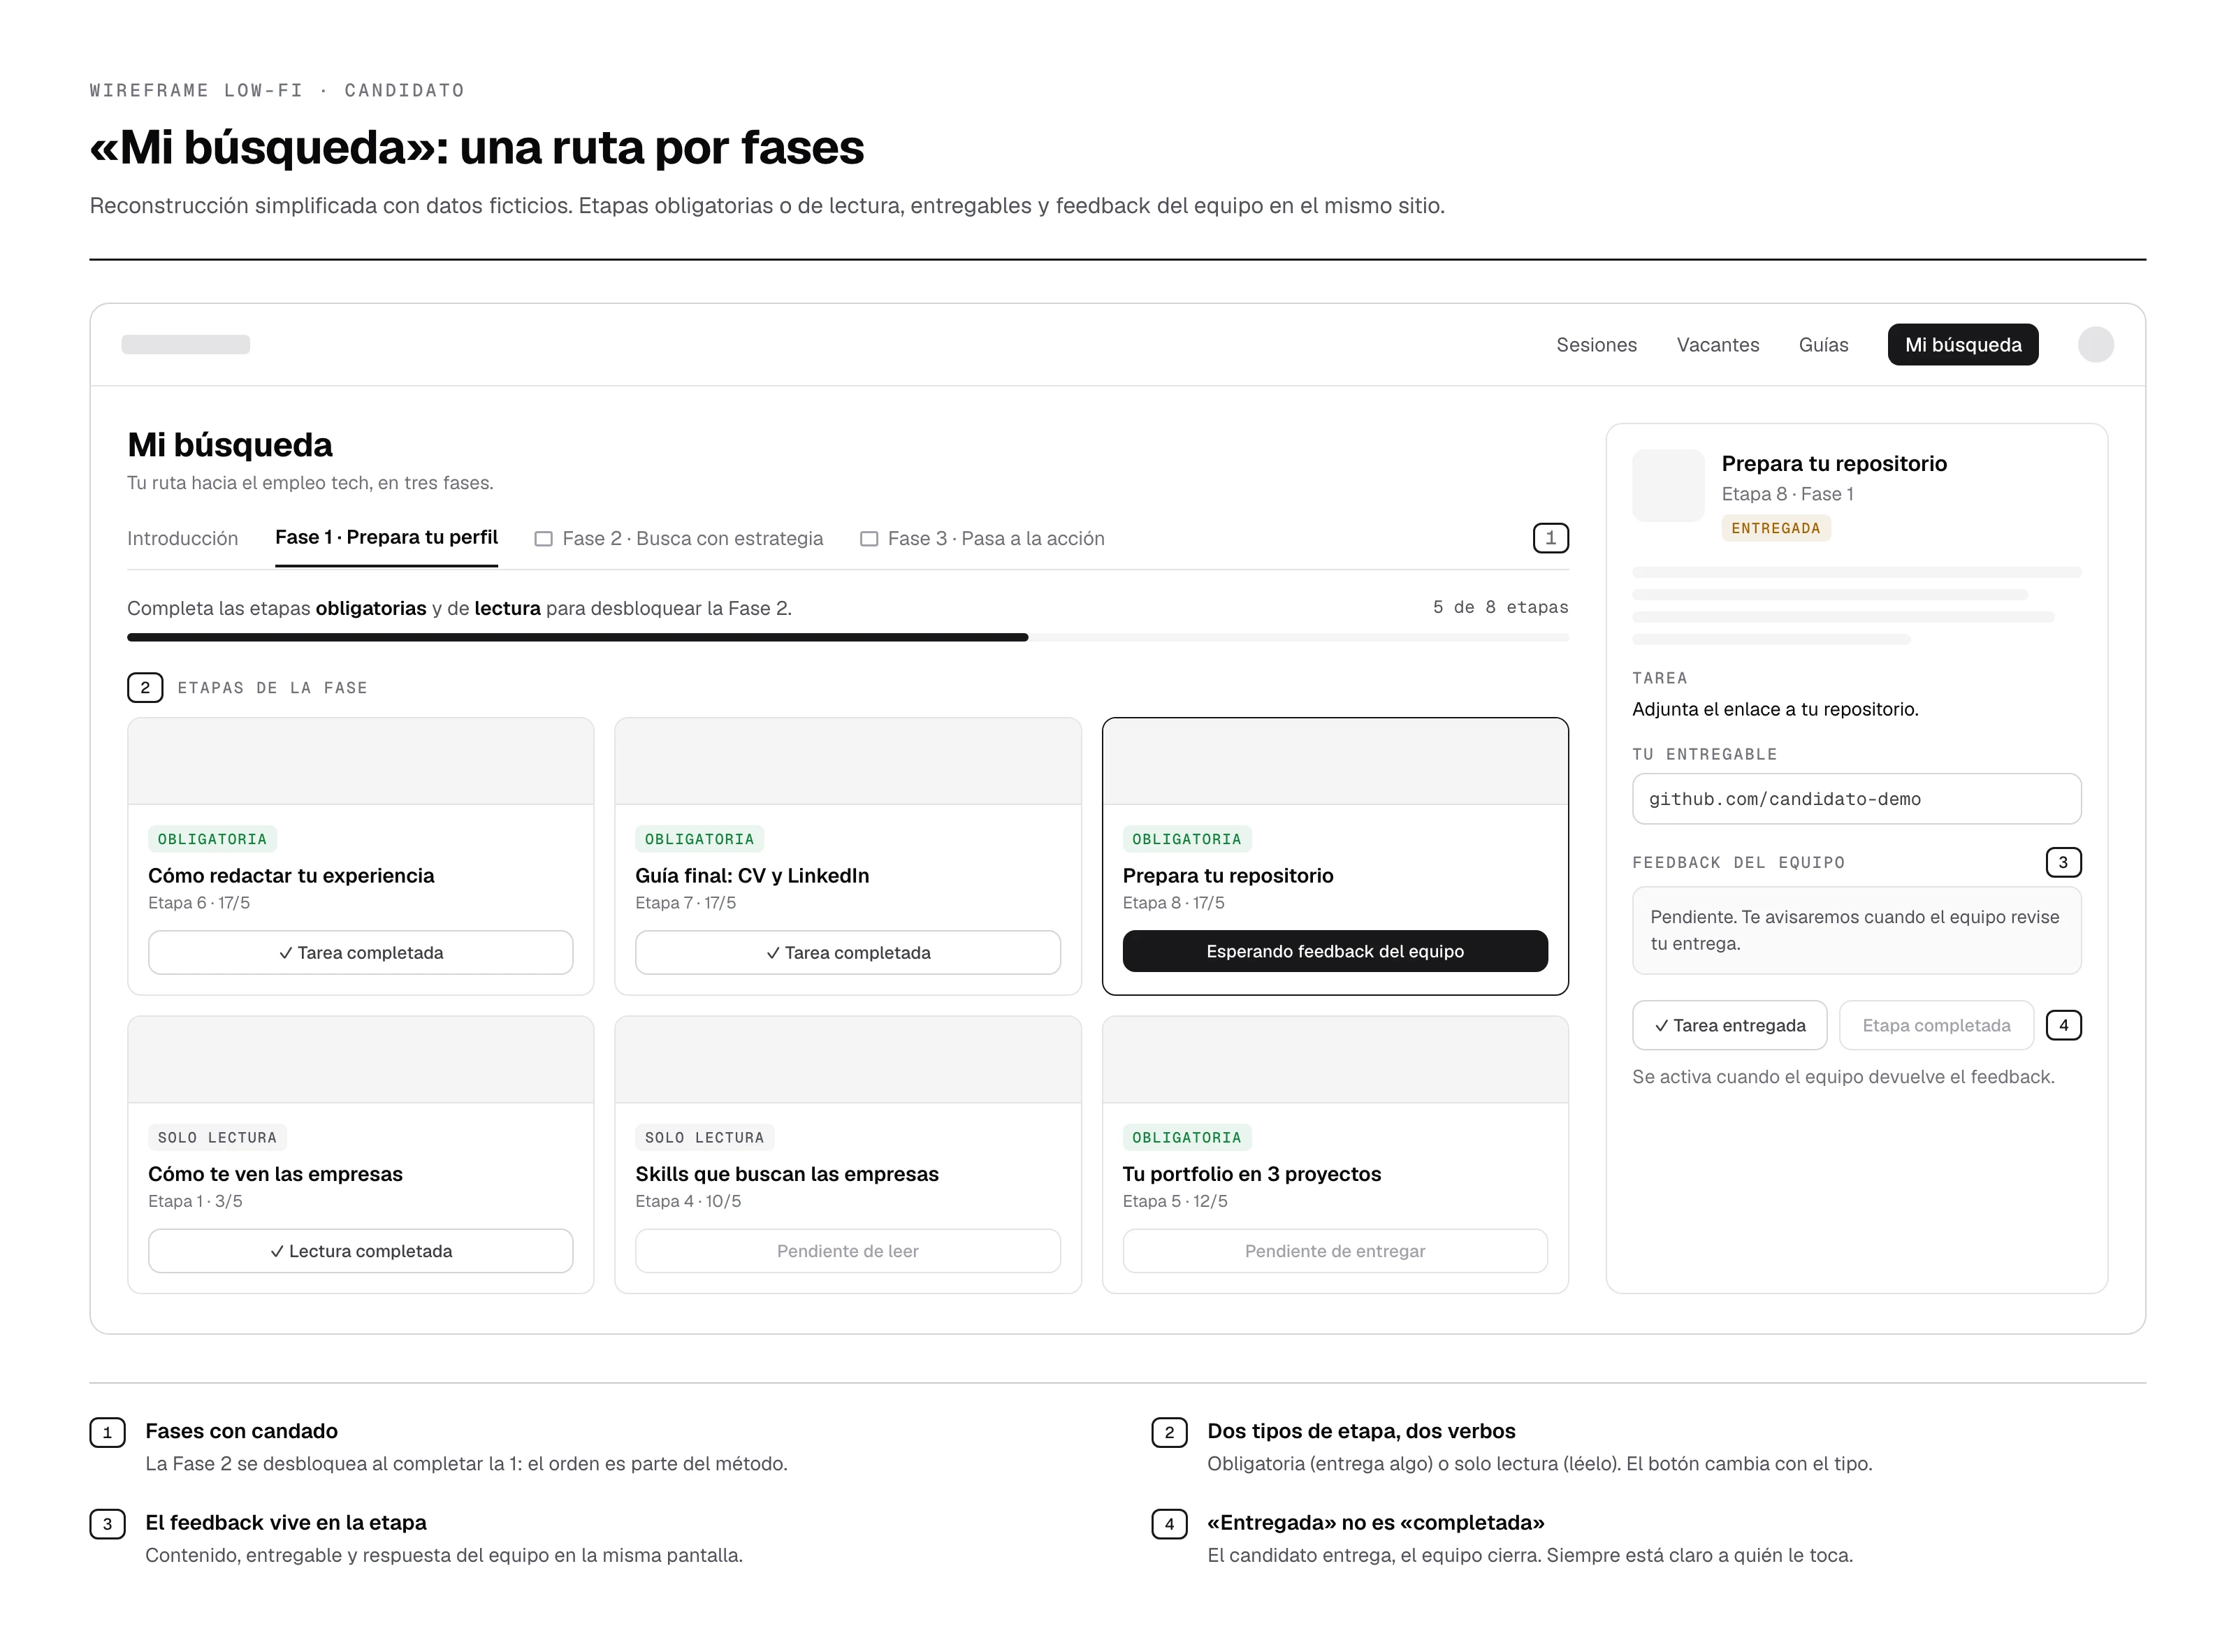This screenshot has height=1652, width=2236.
Task: Click the detail panel image placeholder
Action: click(x=1667, y=485)
